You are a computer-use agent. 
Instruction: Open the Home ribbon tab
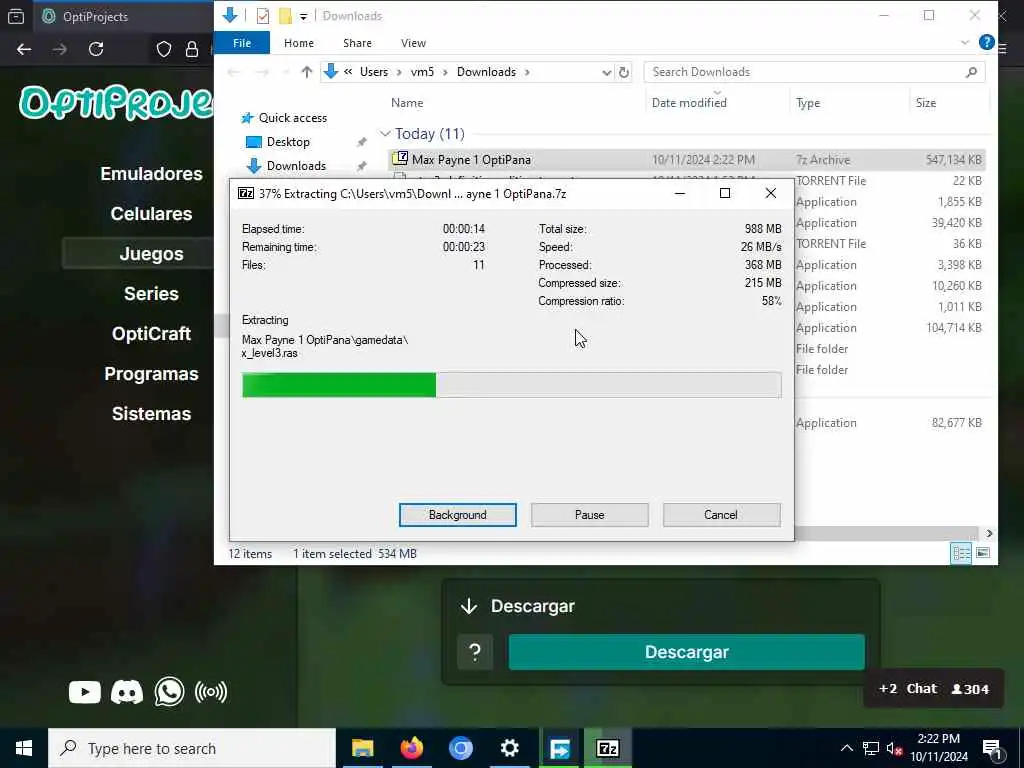coord(298,43)
